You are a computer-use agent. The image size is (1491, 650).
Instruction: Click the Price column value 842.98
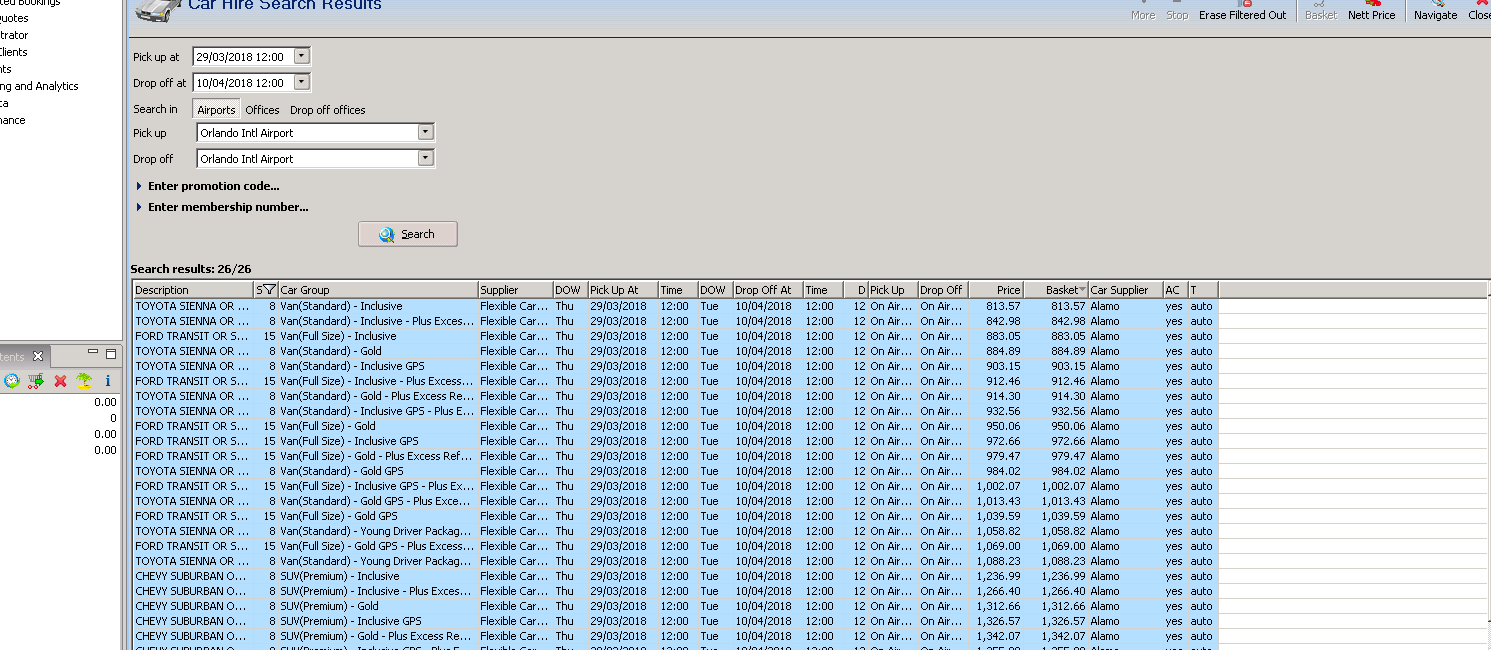click(1003, 321)
